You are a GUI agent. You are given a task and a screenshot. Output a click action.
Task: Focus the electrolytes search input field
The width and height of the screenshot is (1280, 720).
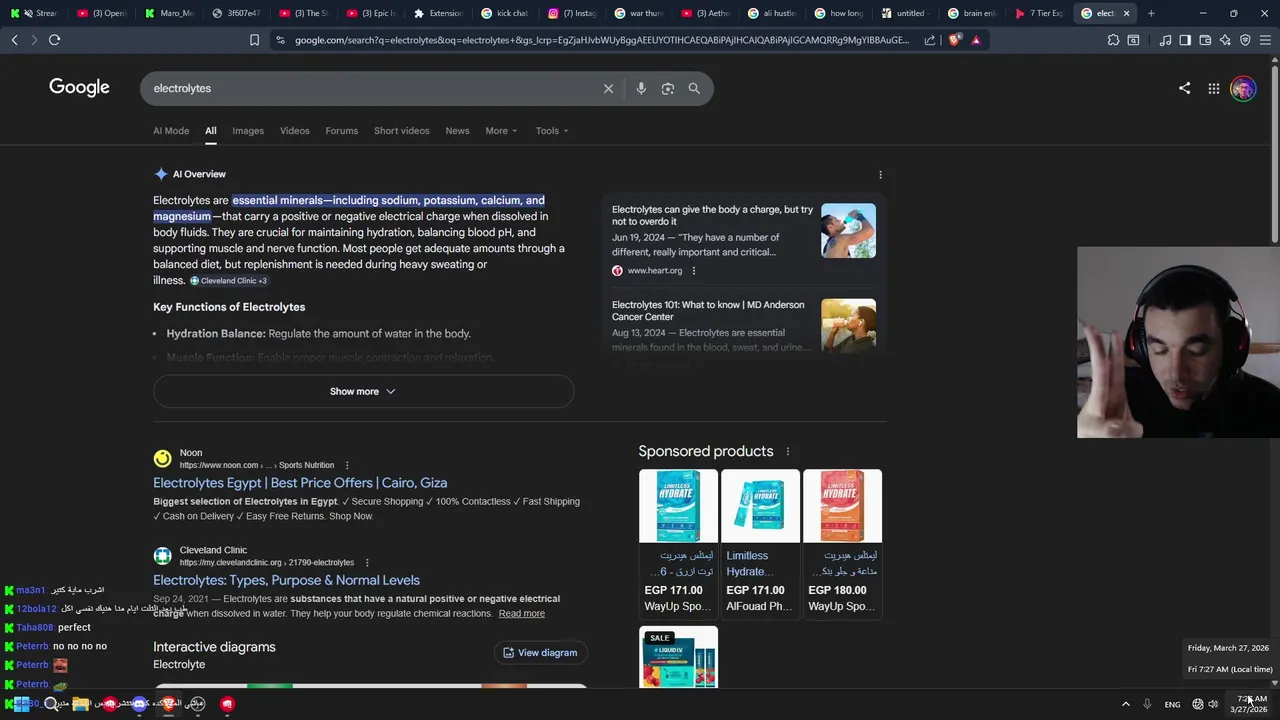[370, 88]
